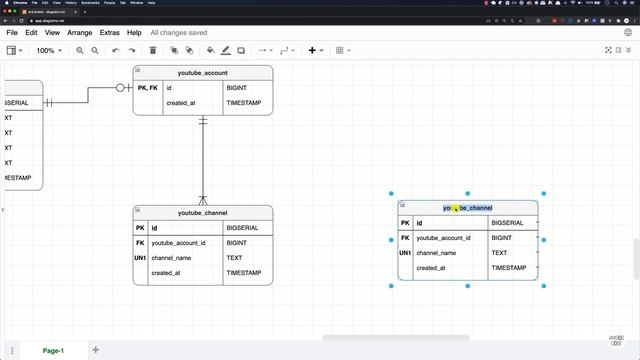640x360 pixels.
Task: Select TIMESTAMP in selected youtube_channel table
Action: (x=513, y=268)
